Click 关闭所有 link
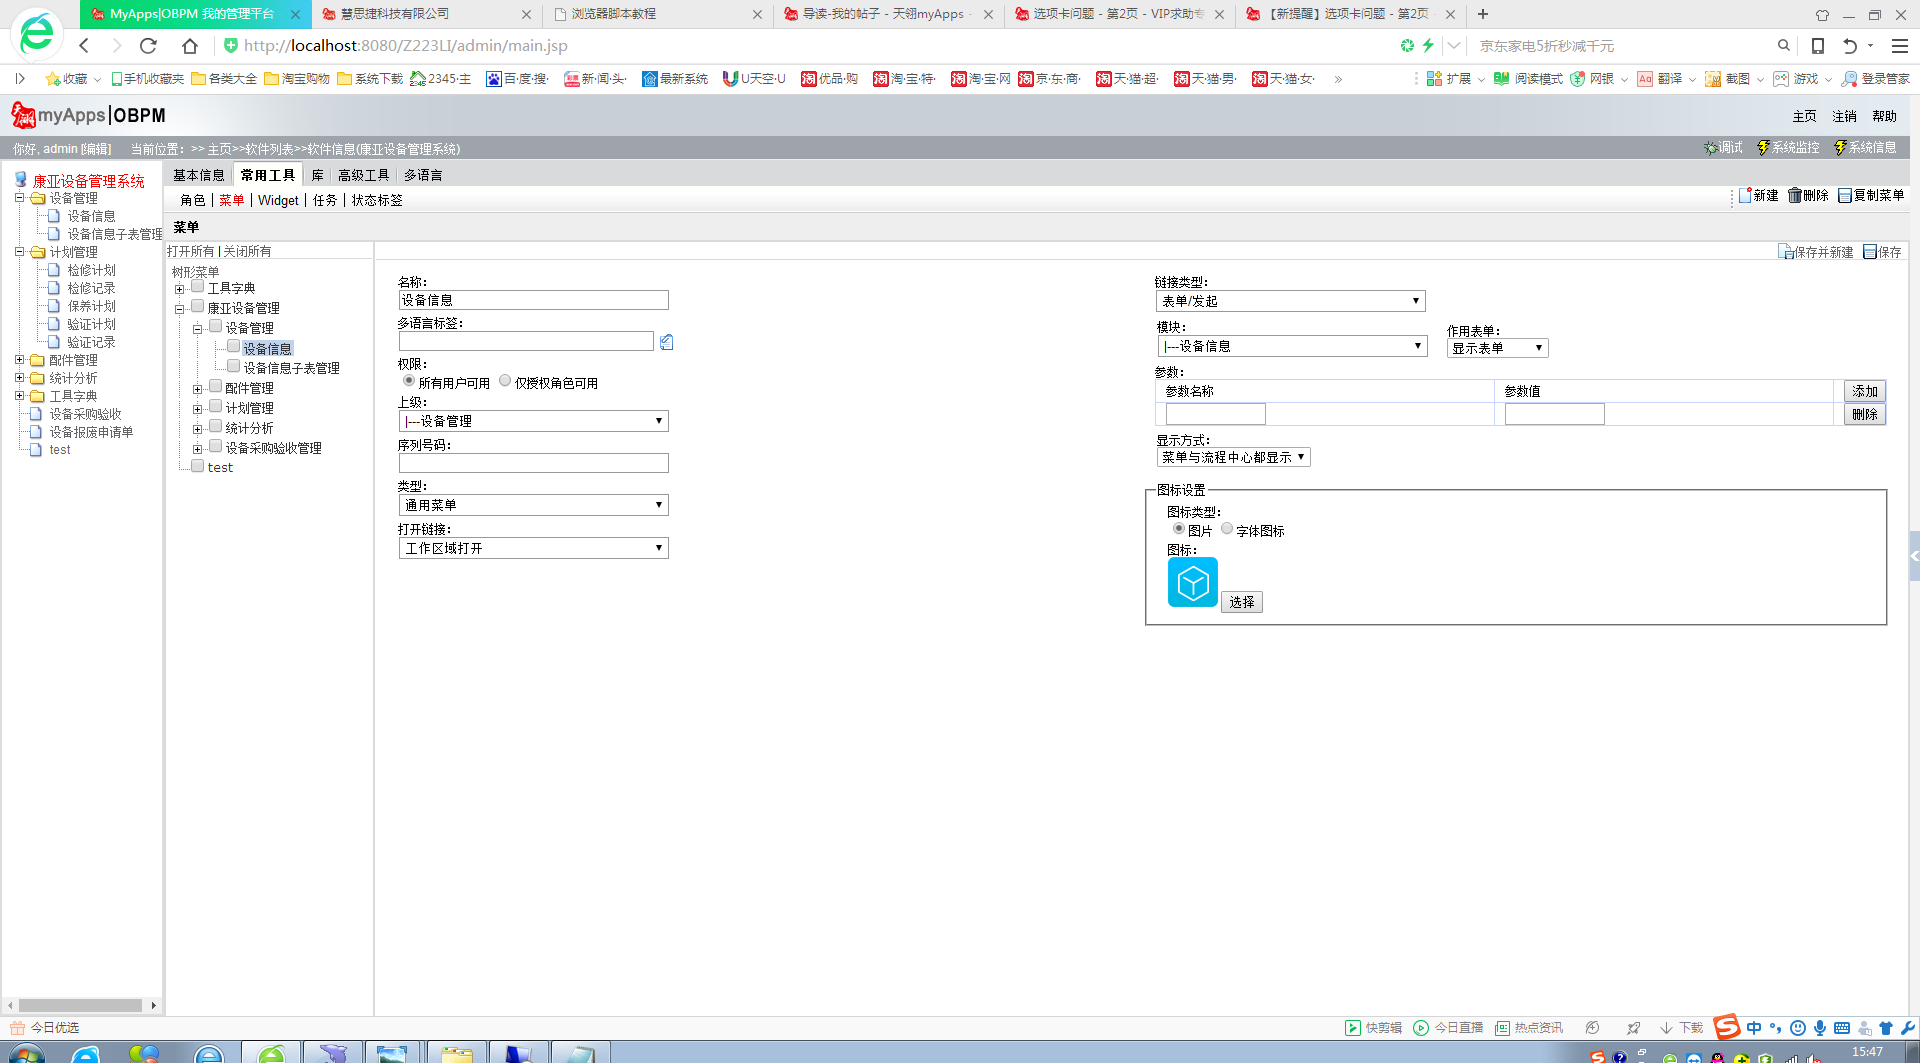 pyautogui.click(x=247, y=251)
